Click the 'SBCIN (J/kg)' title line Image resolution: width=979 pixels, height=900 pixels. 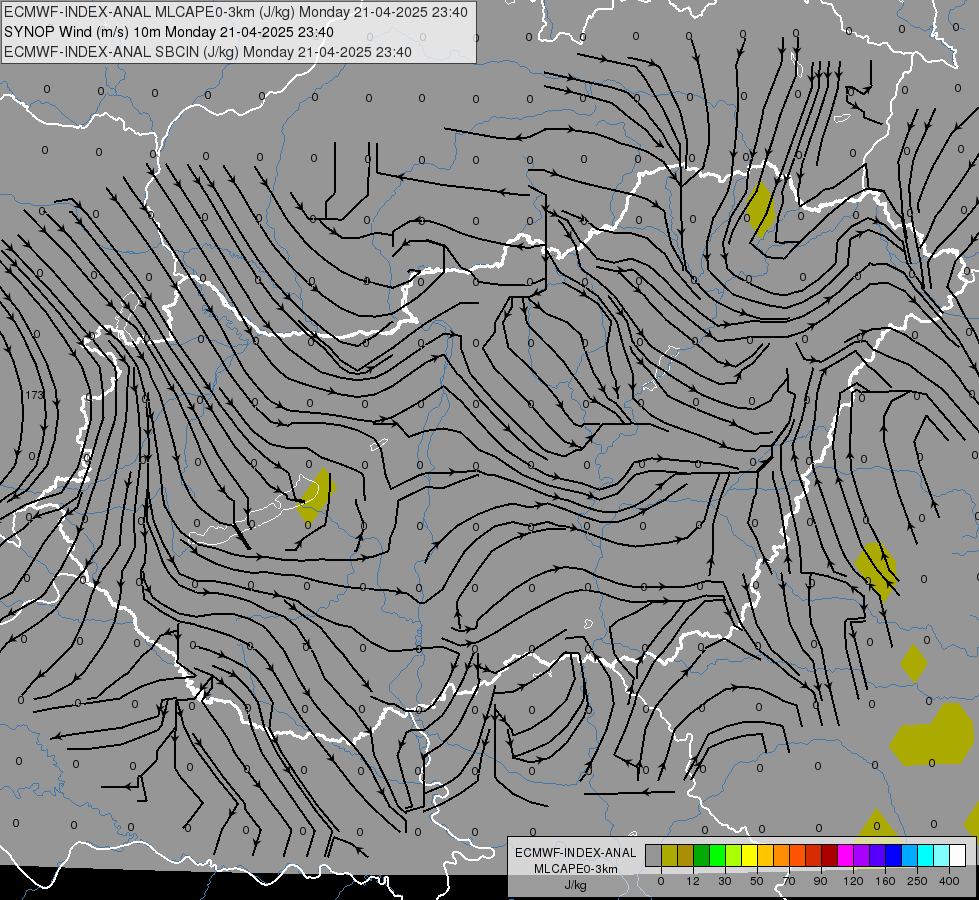coord(208,52)
